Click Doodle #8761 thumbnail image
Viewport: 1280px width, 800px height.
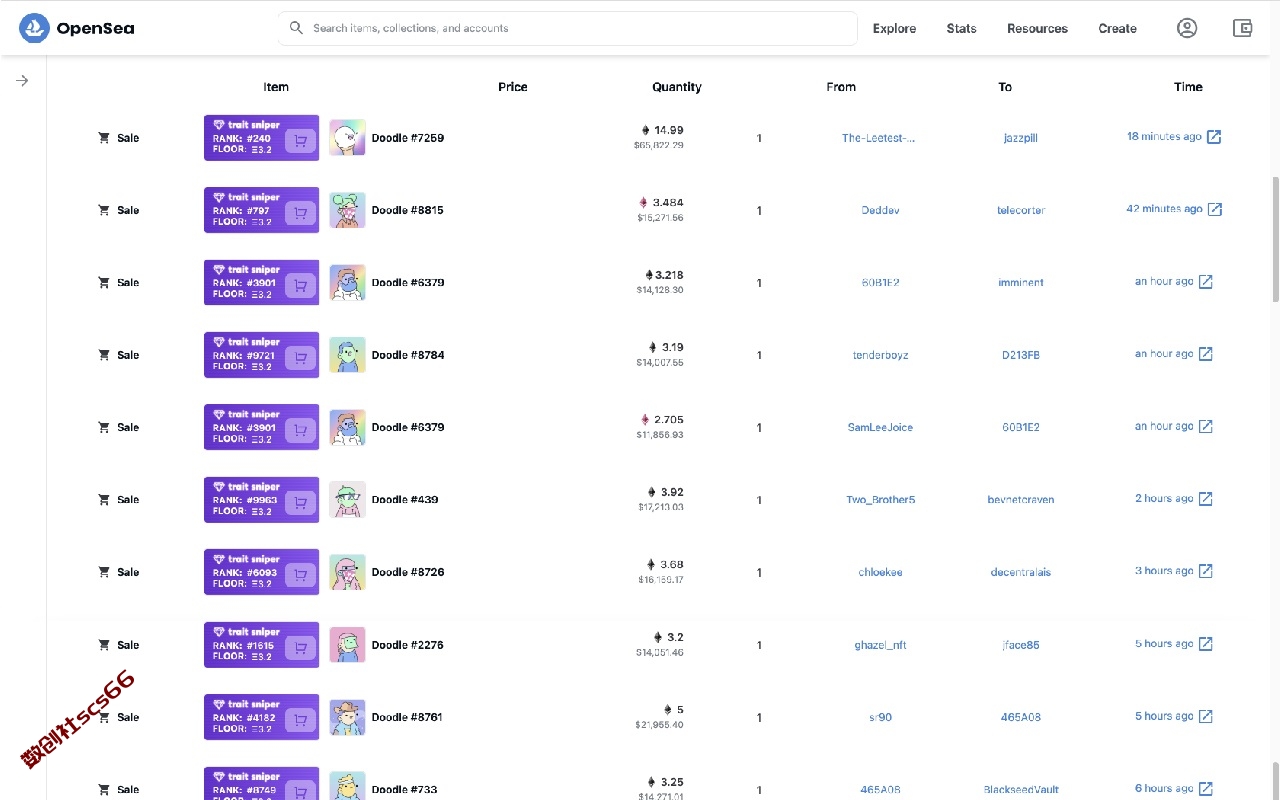(x=347, y=717)
